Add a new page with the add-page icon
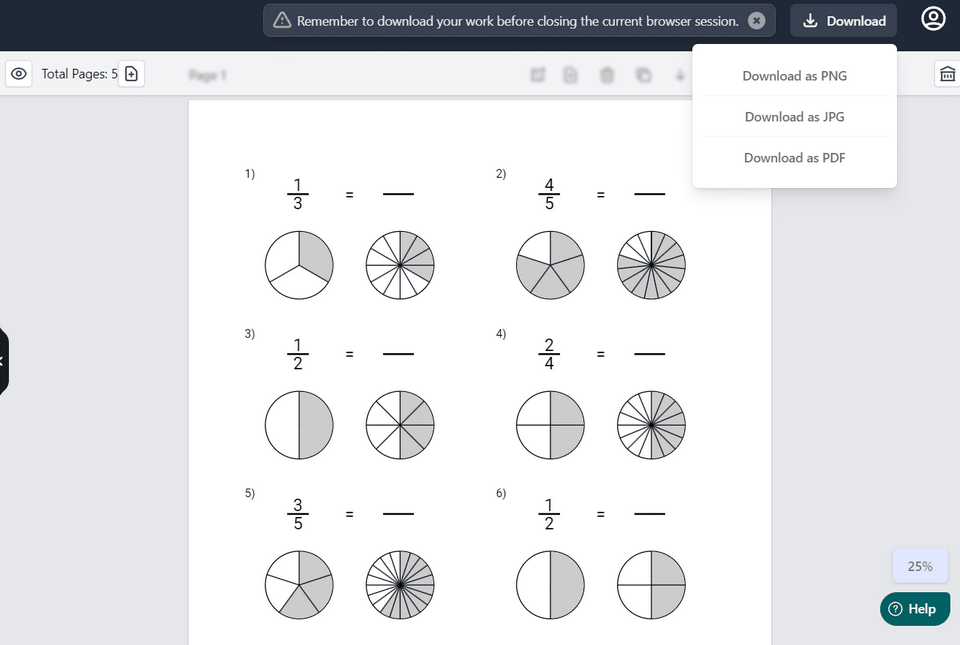 tap(131, 72)
